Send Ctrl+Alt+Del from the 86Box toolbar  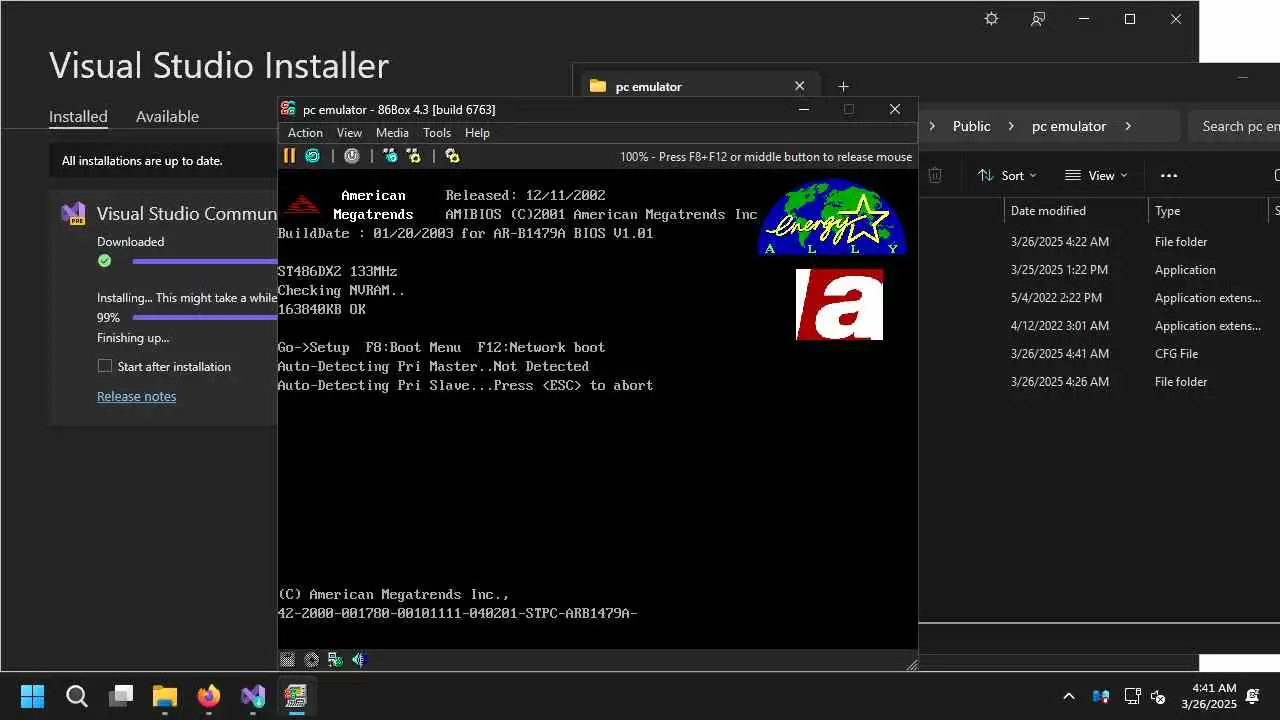390,156
